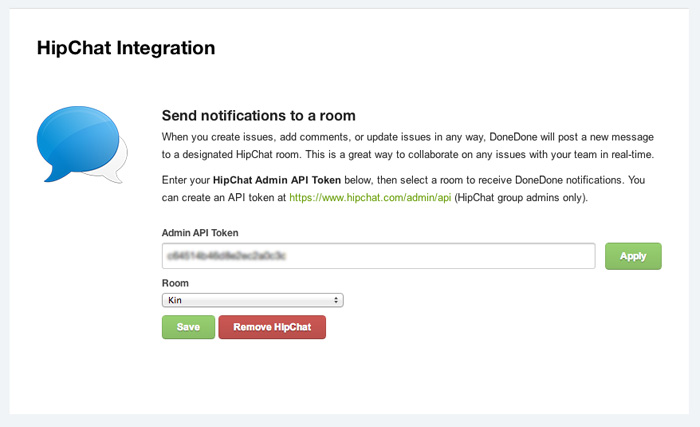Screen dimensions: 700x427
Task: Click the paragraph mentioning DoneDone will post
Action: pos(408,146)
